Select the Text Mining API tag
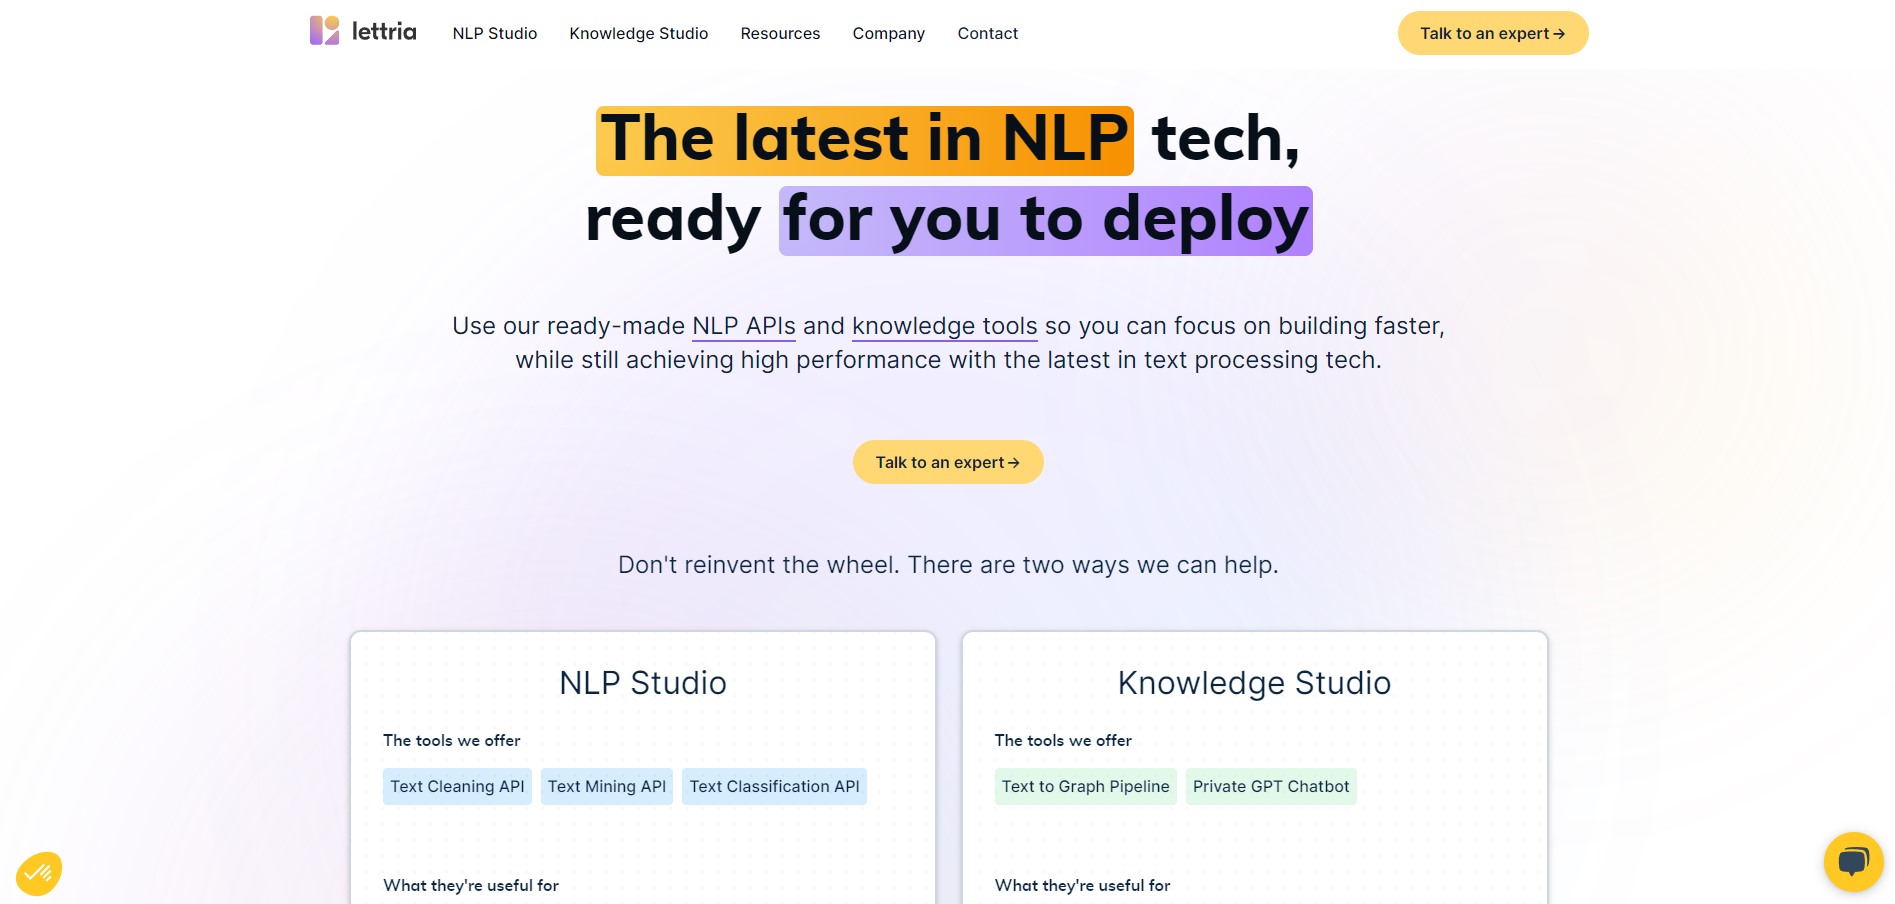 tap(607, 786)
